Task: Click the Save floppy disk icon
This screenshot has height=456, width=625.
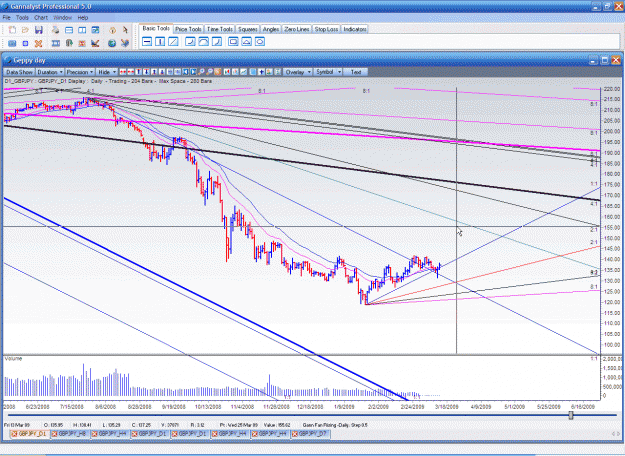Action: 39,30
